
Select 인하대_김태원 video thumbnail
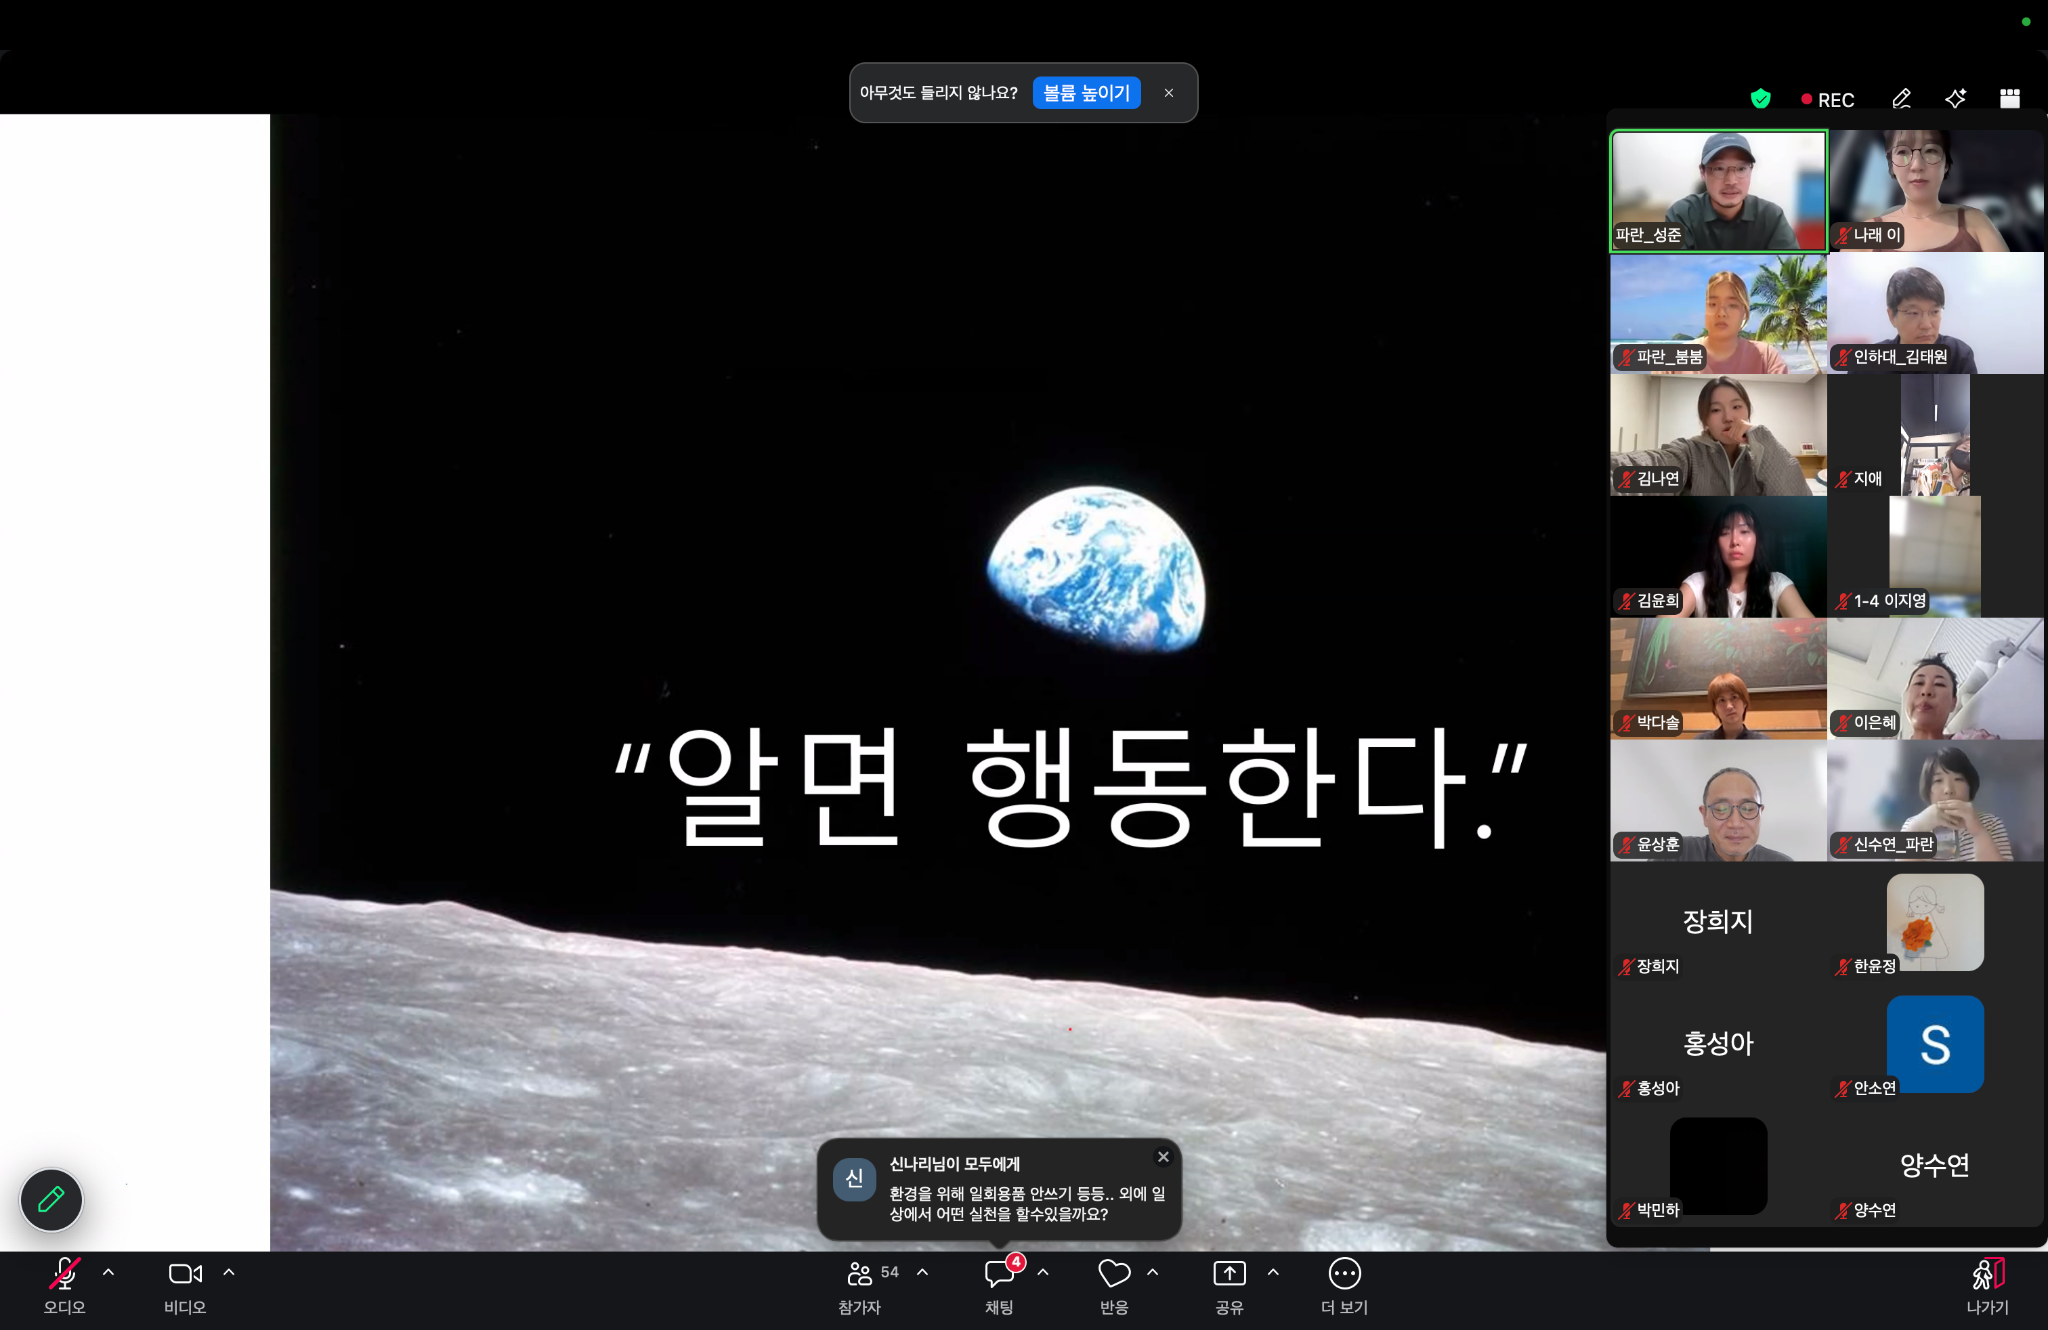(1936, 313)
